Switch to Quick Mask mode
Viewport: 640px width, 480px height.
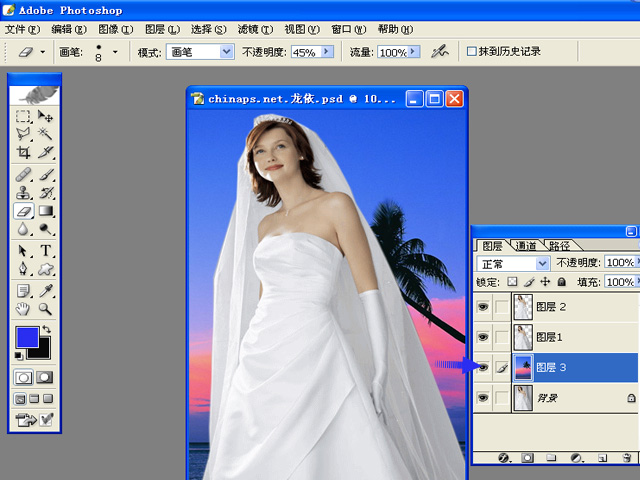coord(45,378)
